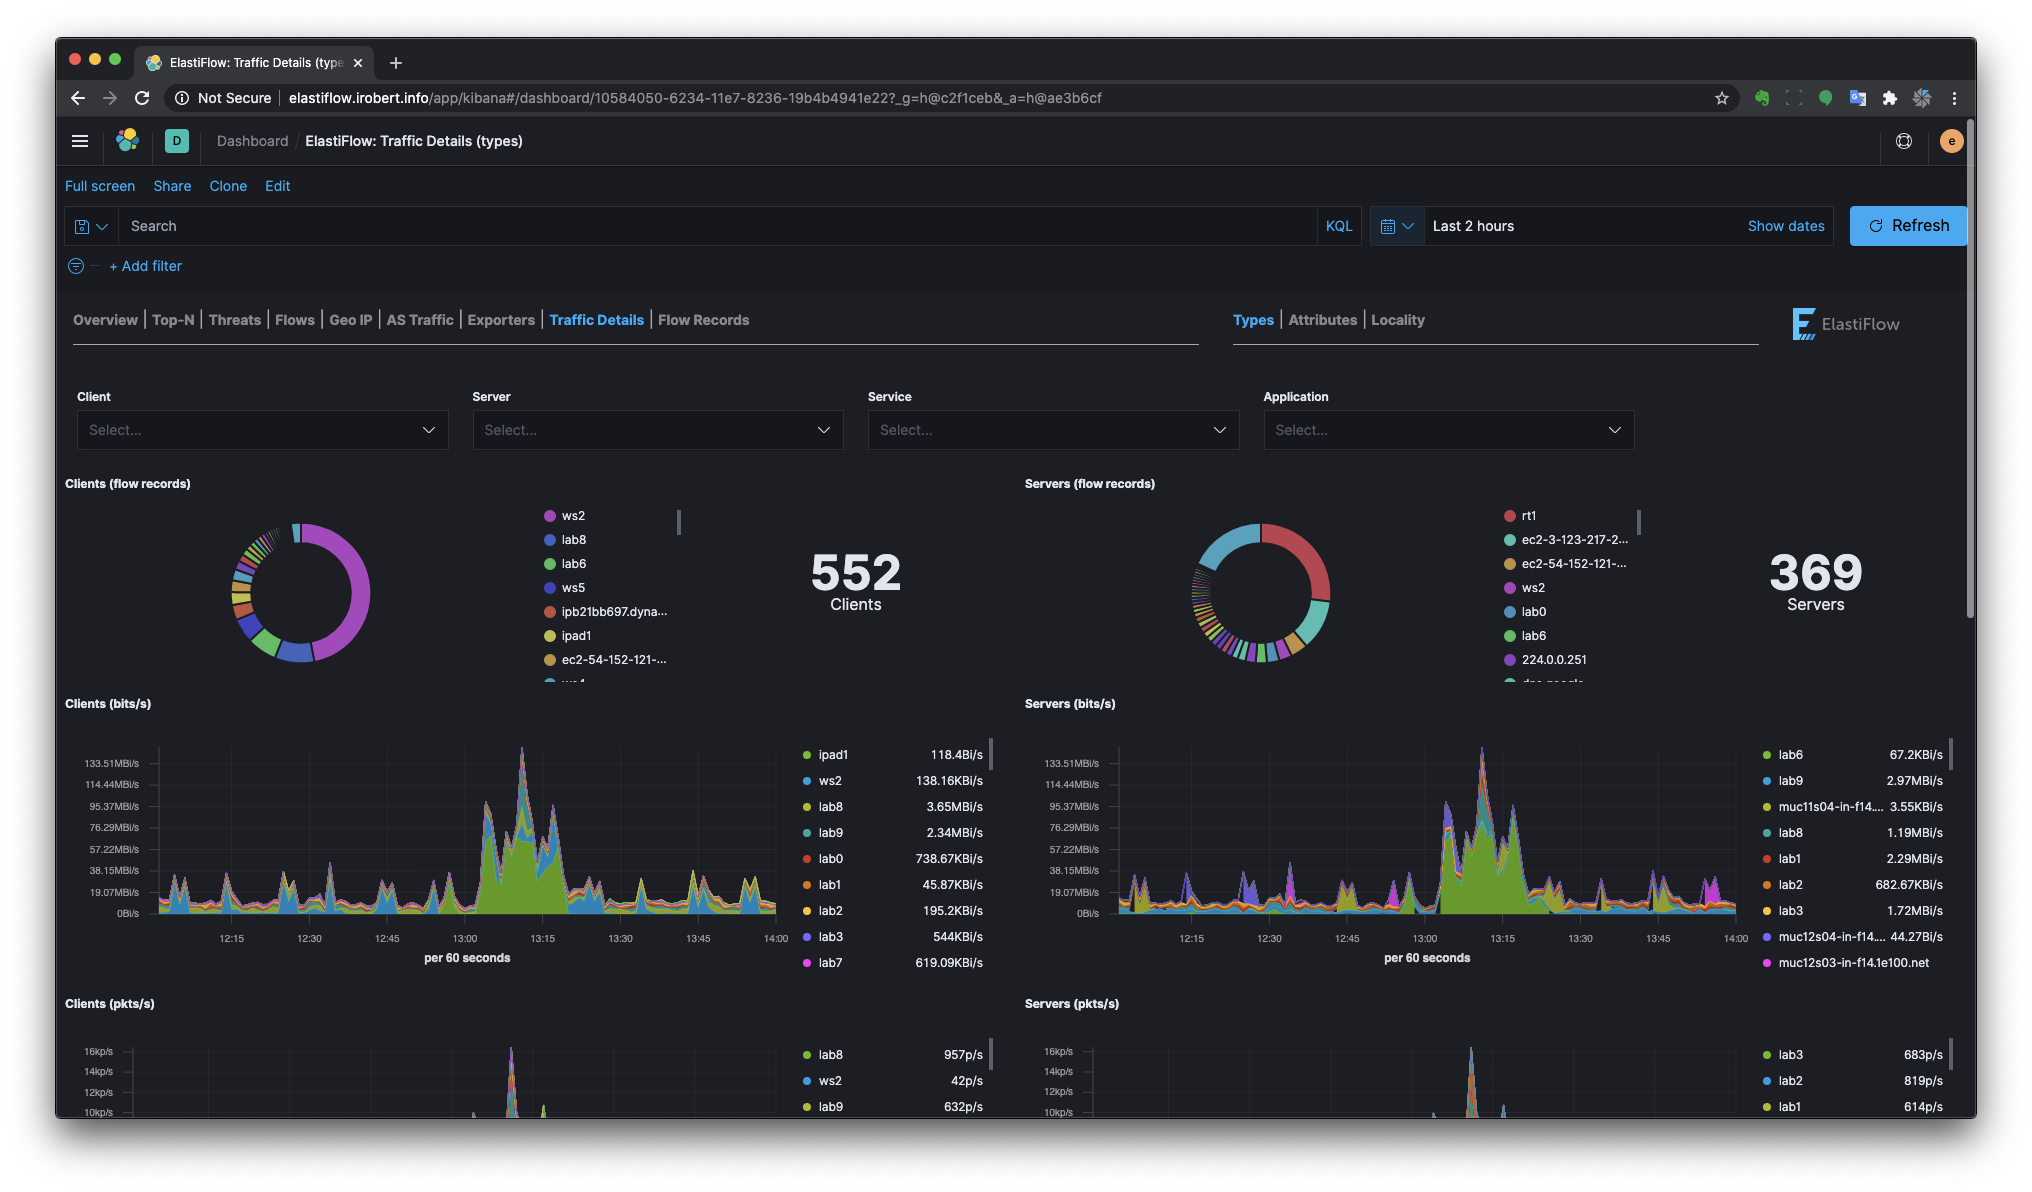Click the Edit dashboard link
Image resolution: width=2032 pixels, height=1192 pixels.
point(278,186)
